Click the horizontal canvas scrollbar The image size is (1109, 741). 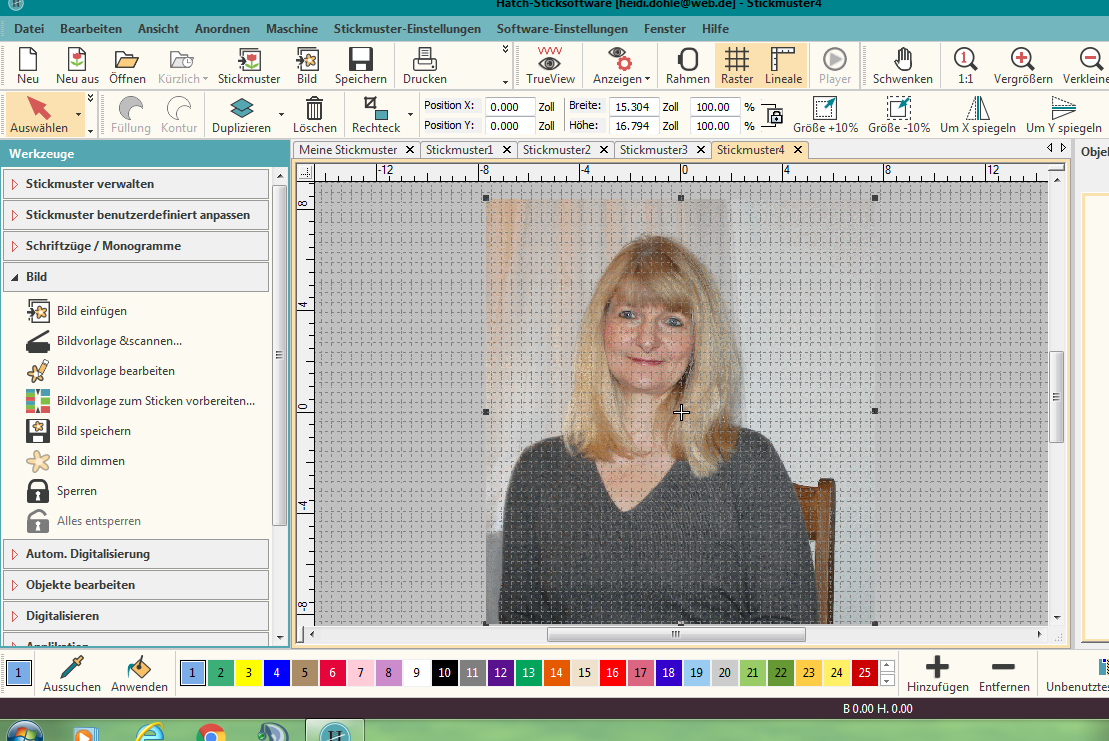676,634
